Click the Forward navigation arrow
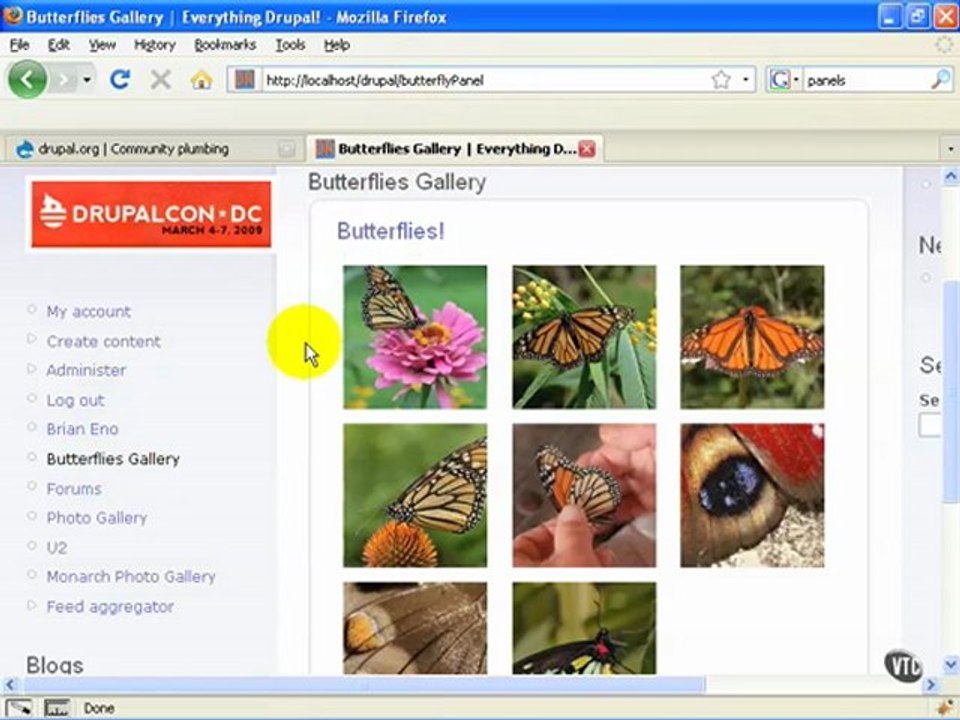The width and height of the screenshot is (960, 720). [65, 80]
